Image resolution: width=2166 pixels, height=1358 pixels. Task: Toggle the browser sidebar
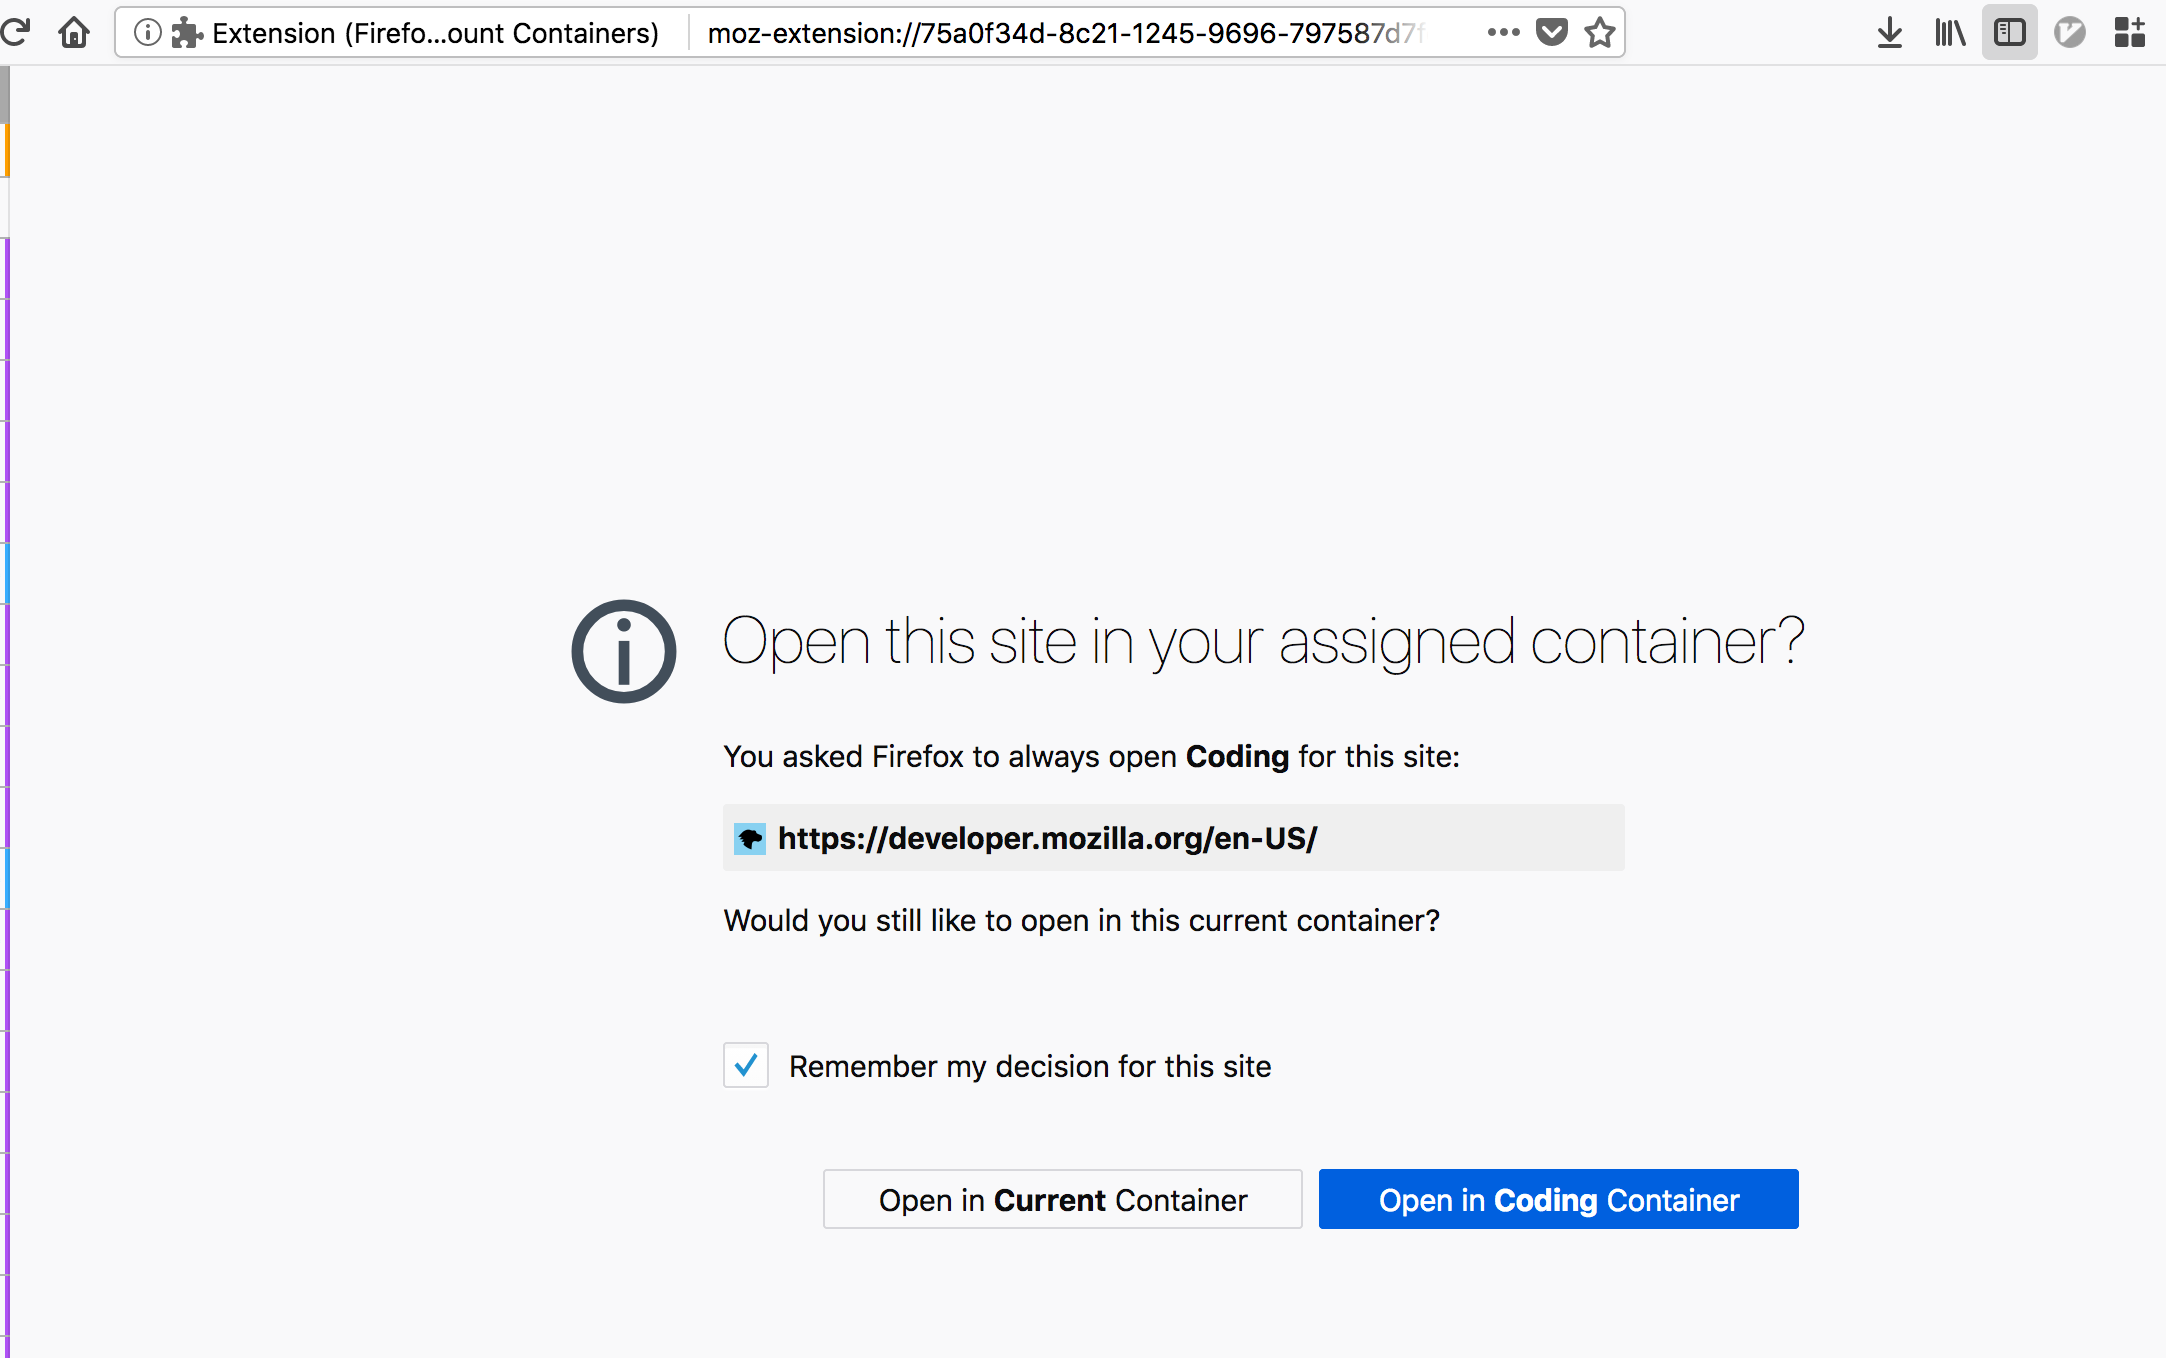pyautogui.click(x=2009, y=32)
